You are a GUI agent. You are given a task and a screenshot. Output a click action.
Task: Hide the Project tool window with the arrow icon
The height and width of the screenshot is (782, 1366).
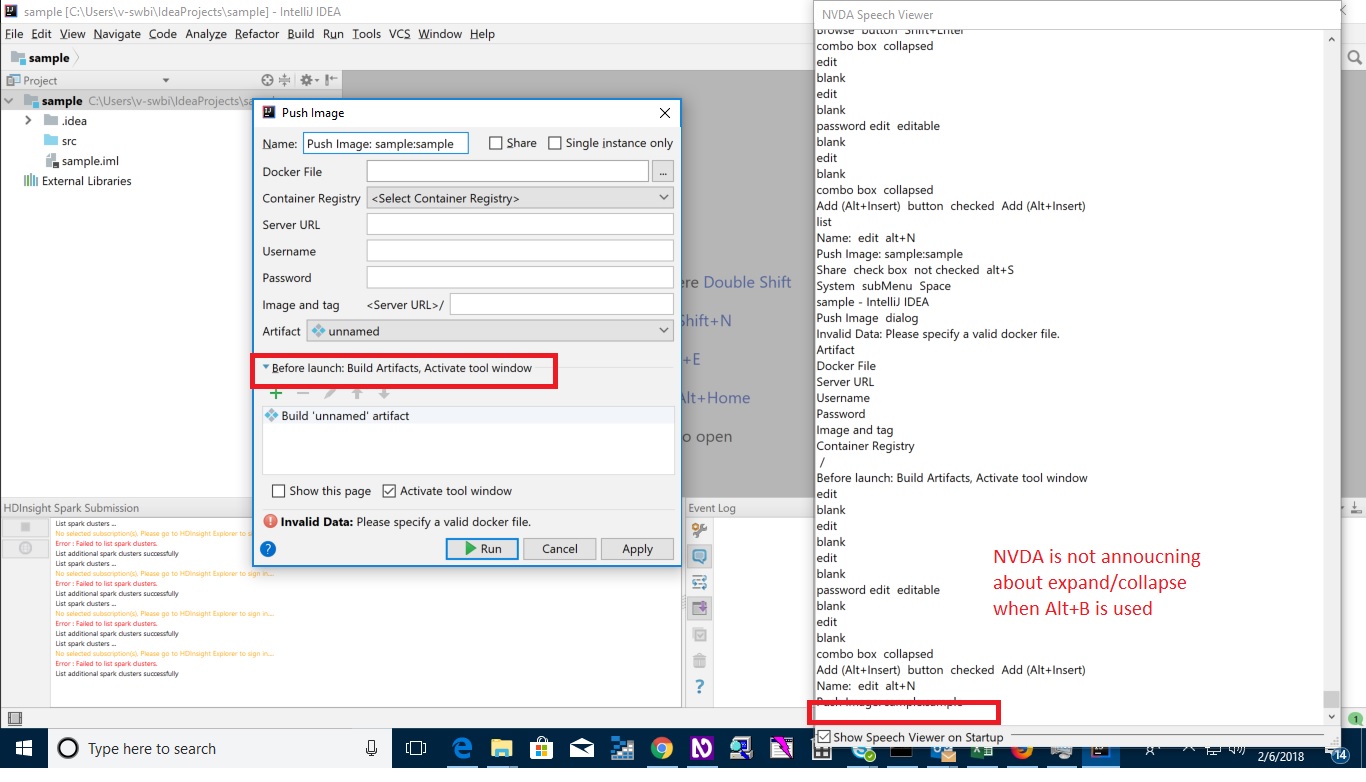click(331, 80)
